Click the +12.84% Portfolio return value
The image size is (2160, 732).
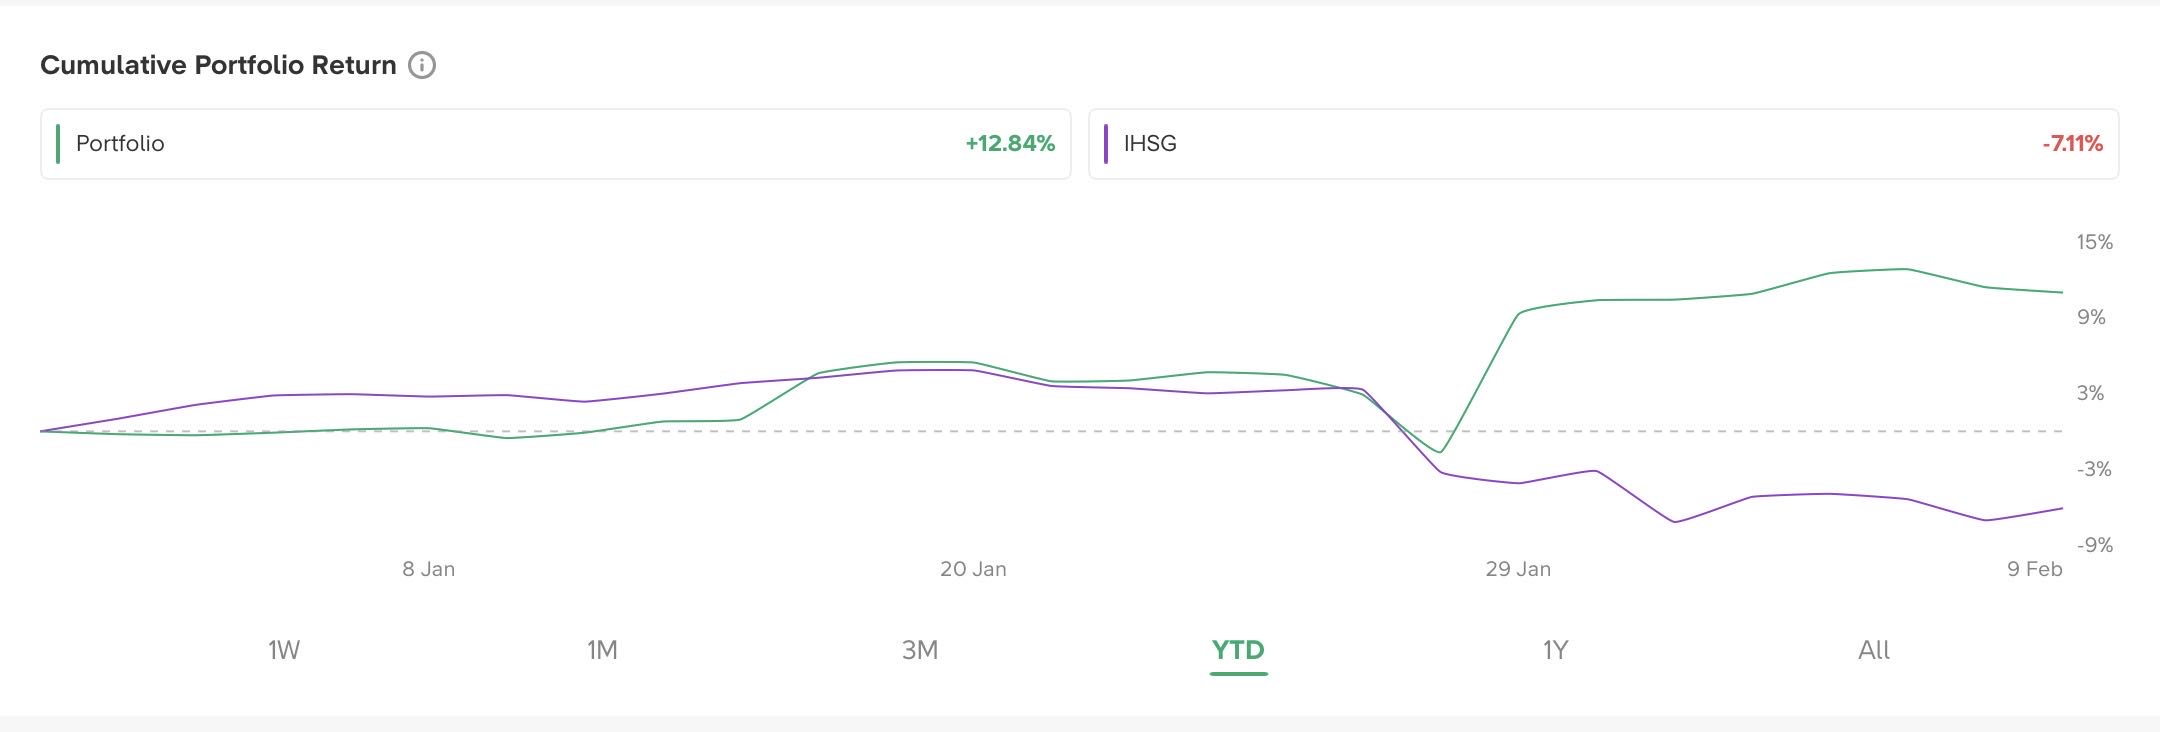pyautogui.click(x=1010, y=144)
